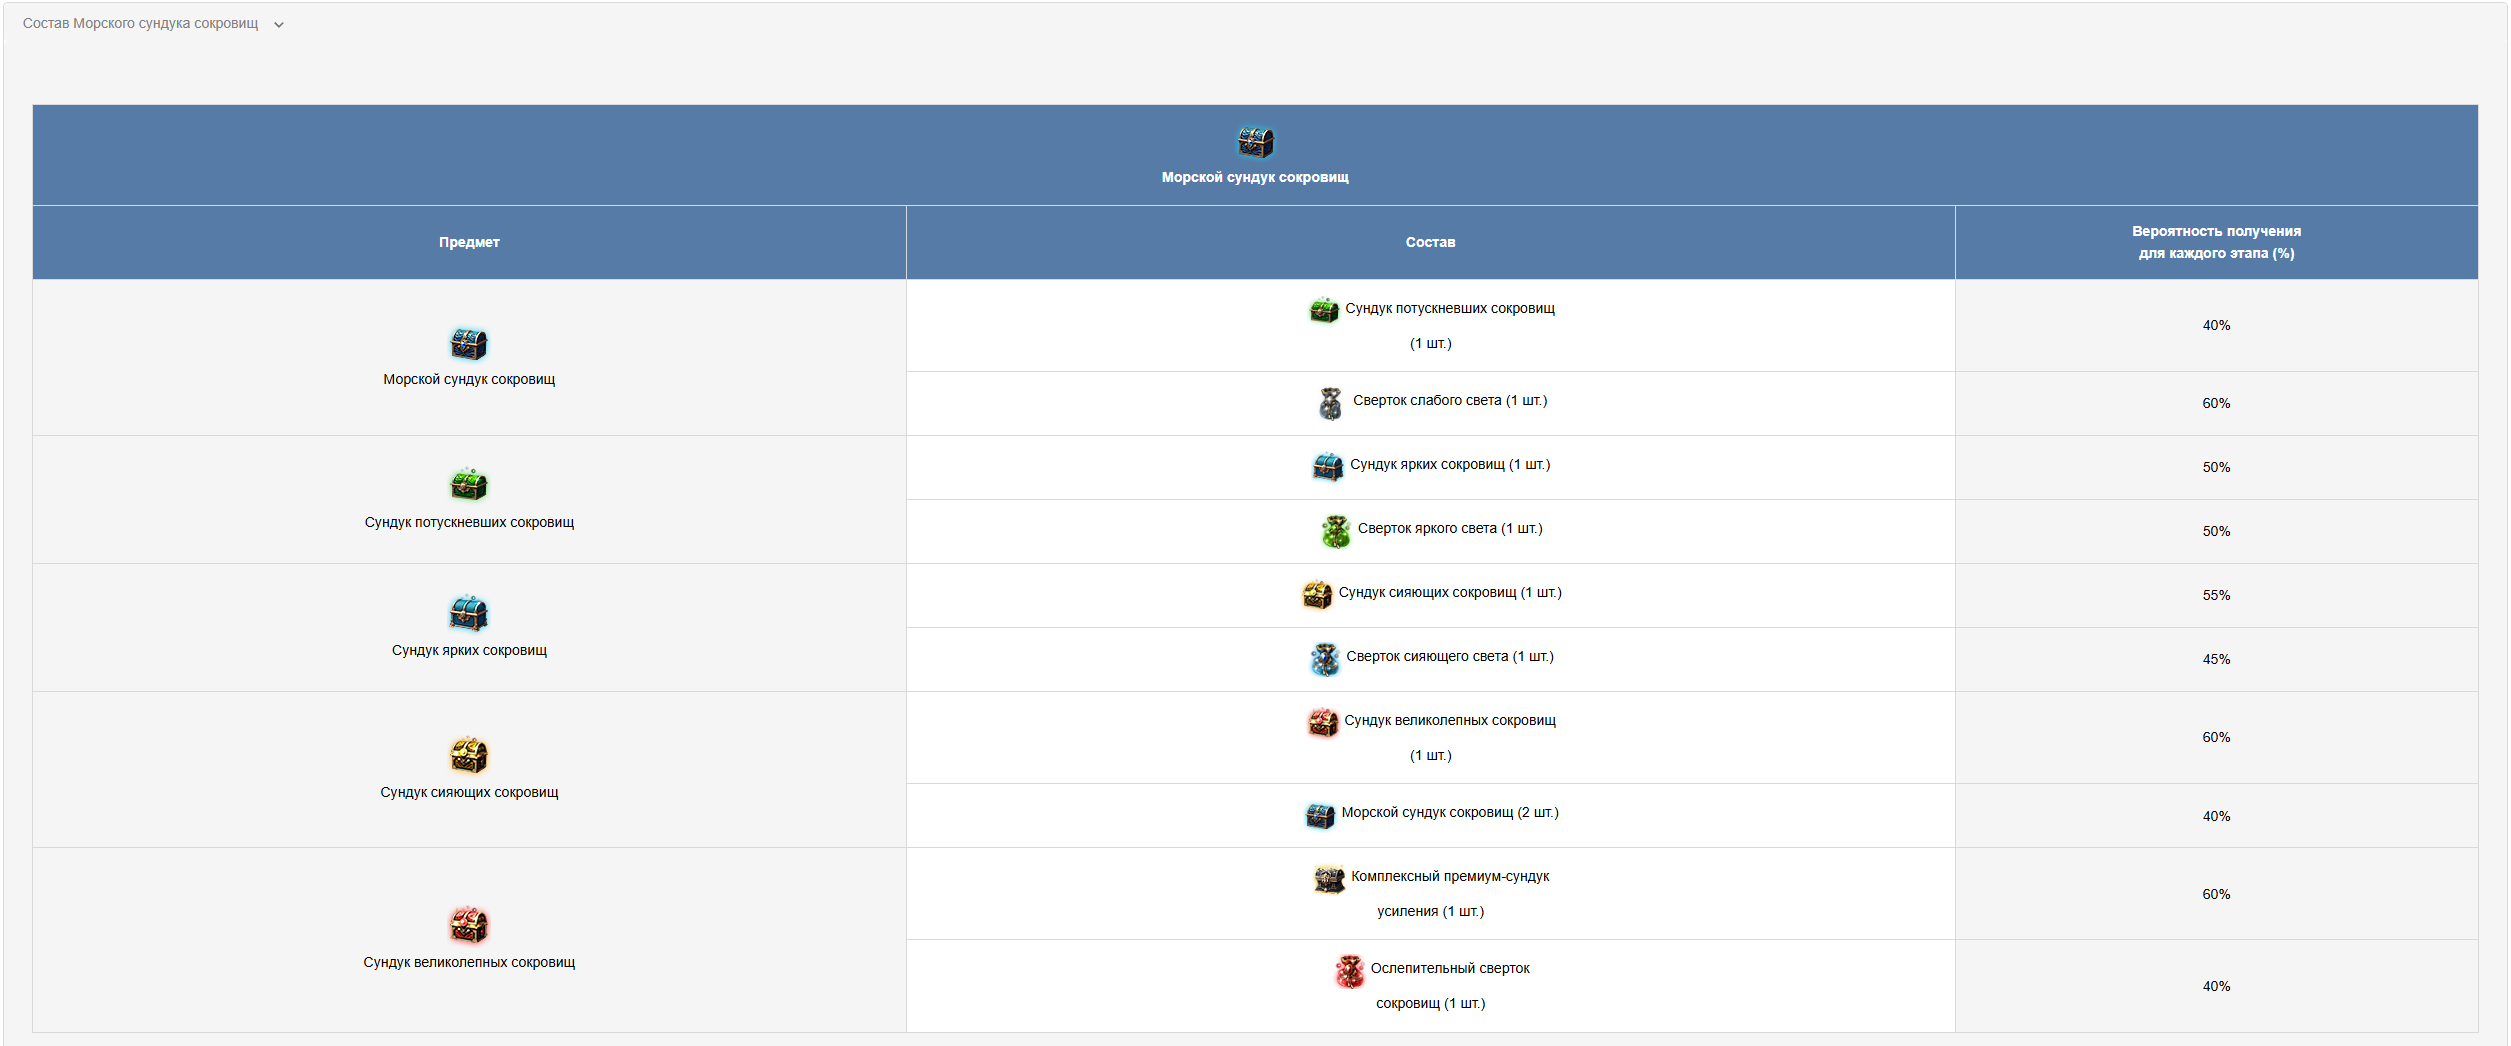2511x1046 pixels.
Task: Click text Сундук великолепных сокровищ (1 шт.)
Action: pyautogui.click(x=1450, y=738)
